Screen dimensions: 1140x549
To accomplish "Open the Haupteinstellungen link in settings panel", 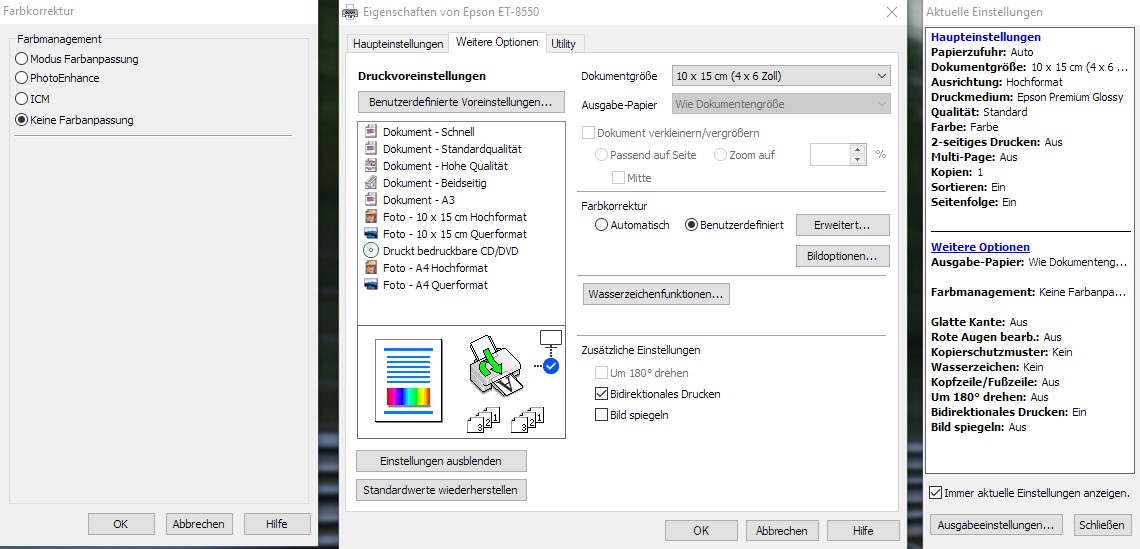I will pyautogui.click(x=986, y=37).
